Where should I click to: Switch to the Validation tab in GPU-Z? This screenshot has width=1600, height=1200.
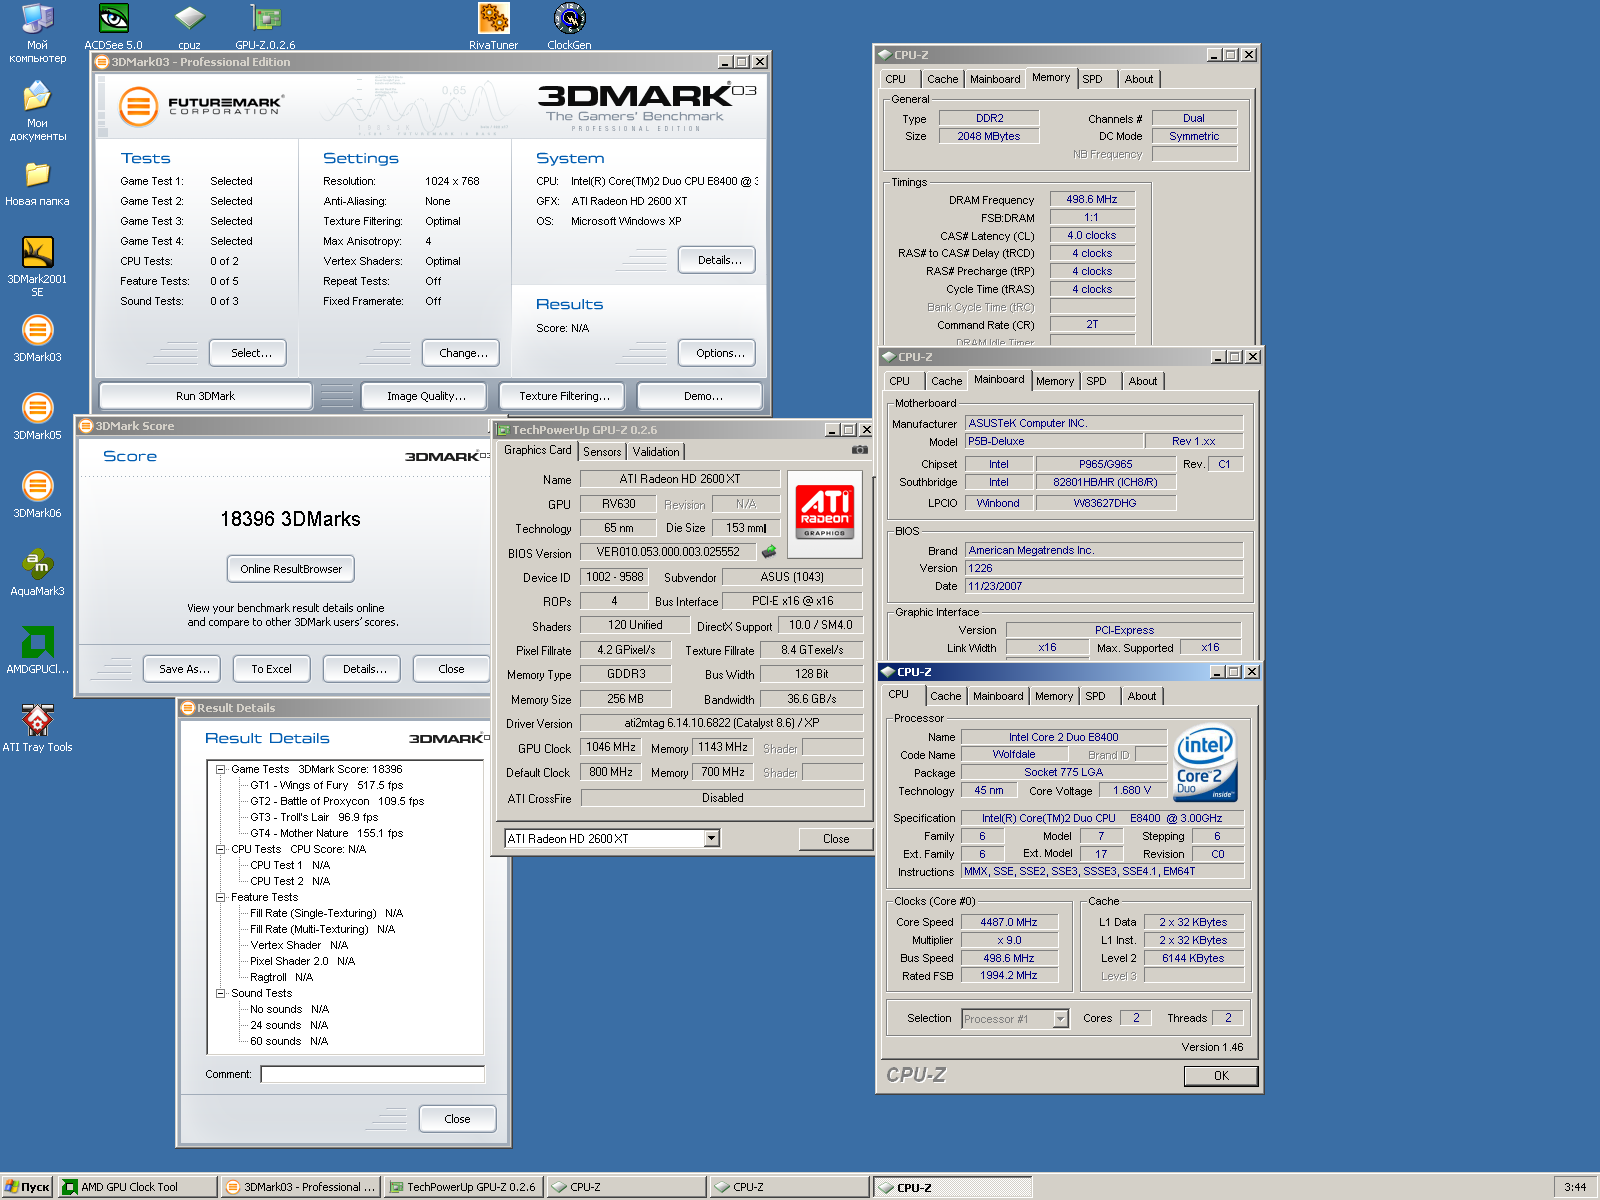(656, 452)
